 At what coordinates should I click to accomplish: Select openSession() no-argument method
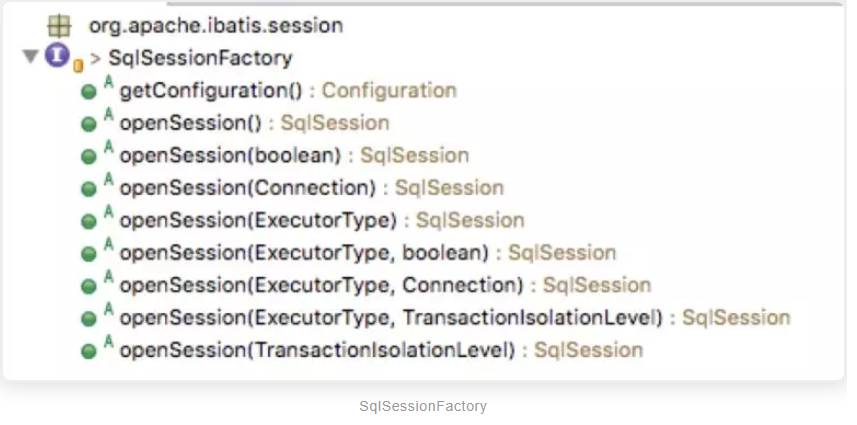point(190,123)
